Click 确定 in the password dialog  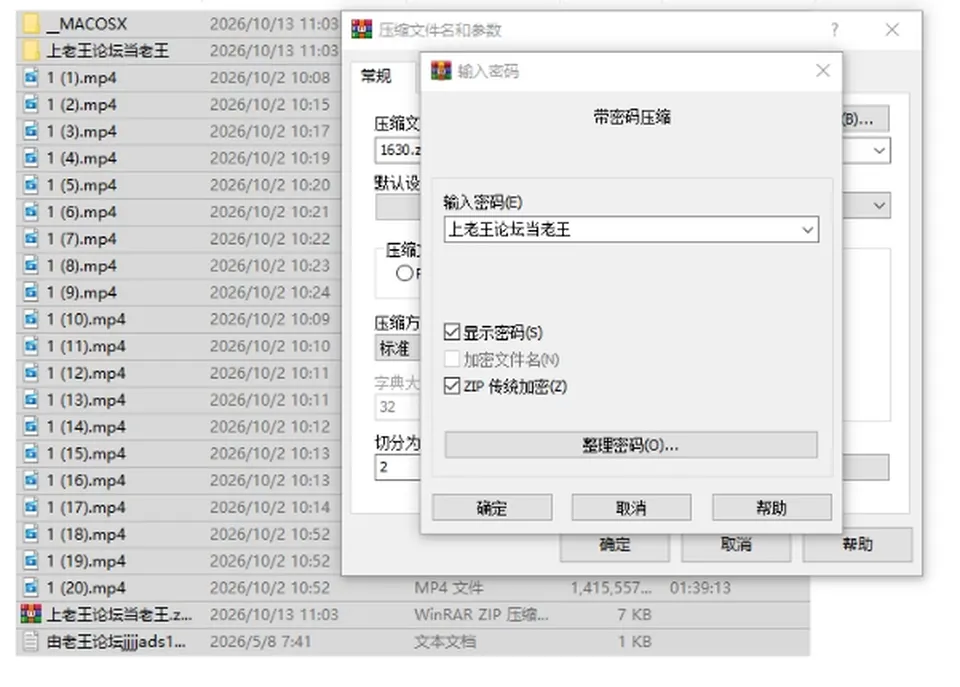[492, 508]
